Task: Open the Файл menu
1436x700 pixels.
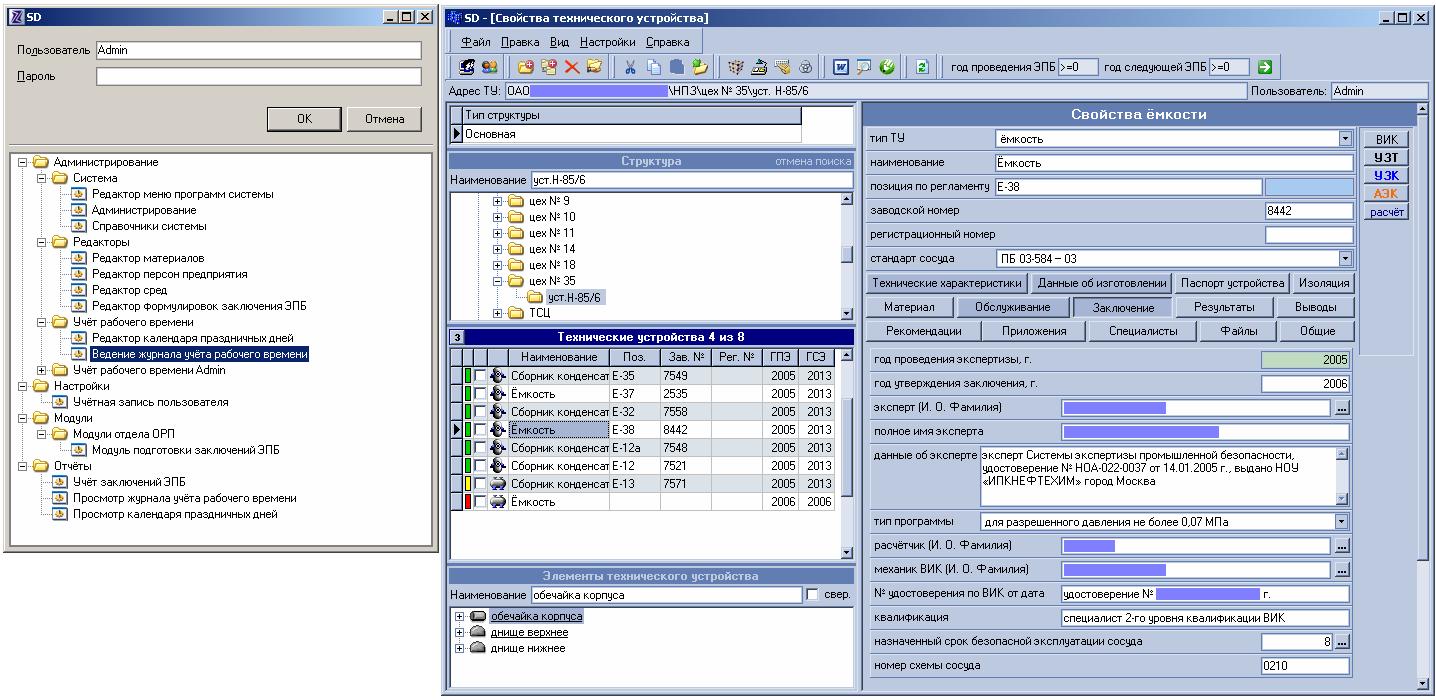Action: pos(476,42)
